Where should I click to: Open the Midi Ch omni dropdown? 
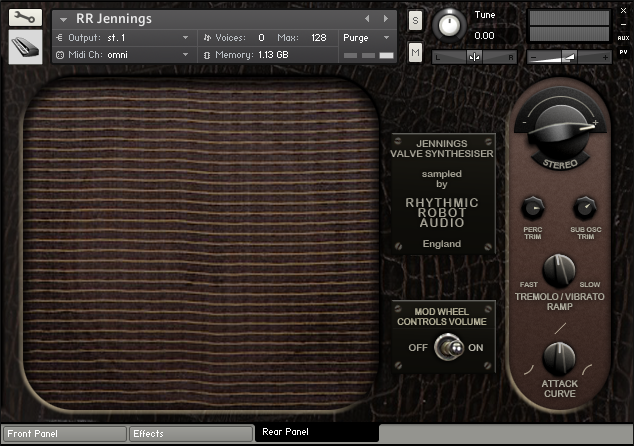185,55
